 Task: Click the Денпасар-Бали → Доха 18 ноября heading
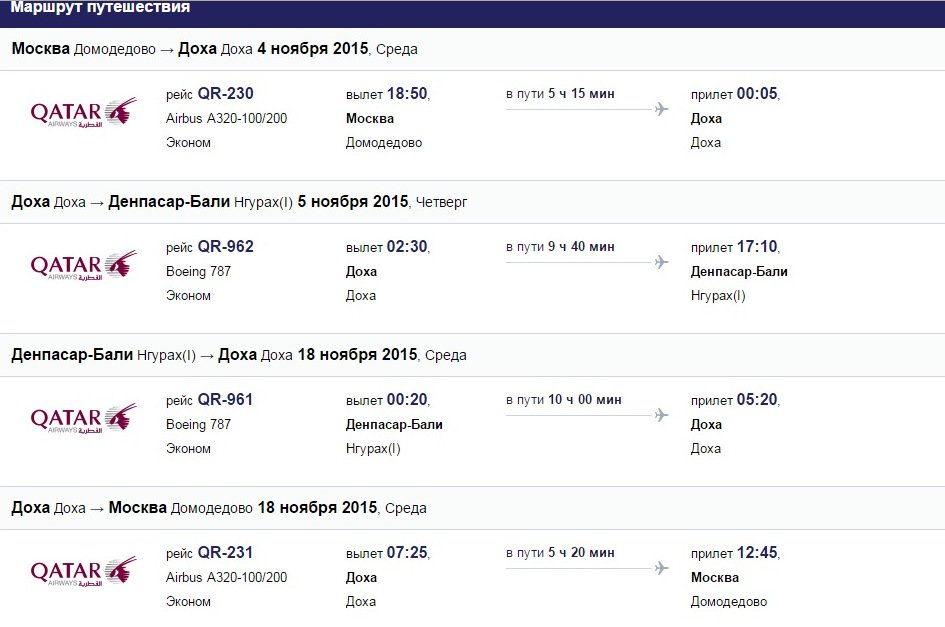click(239, 355)
